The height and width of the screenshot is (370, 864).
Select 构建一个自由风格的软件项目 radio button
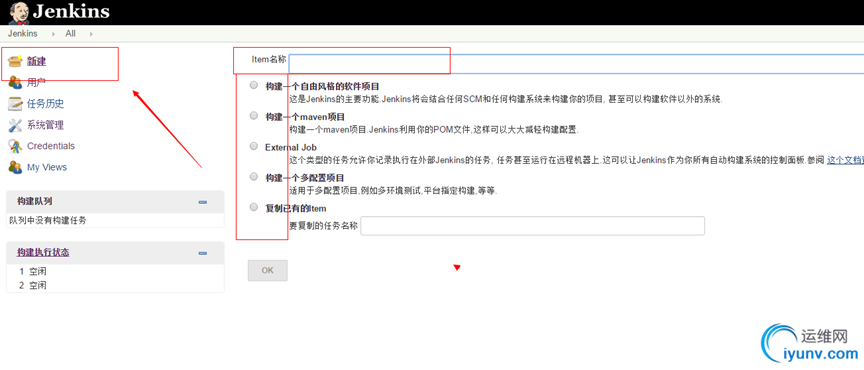[253, 85]
